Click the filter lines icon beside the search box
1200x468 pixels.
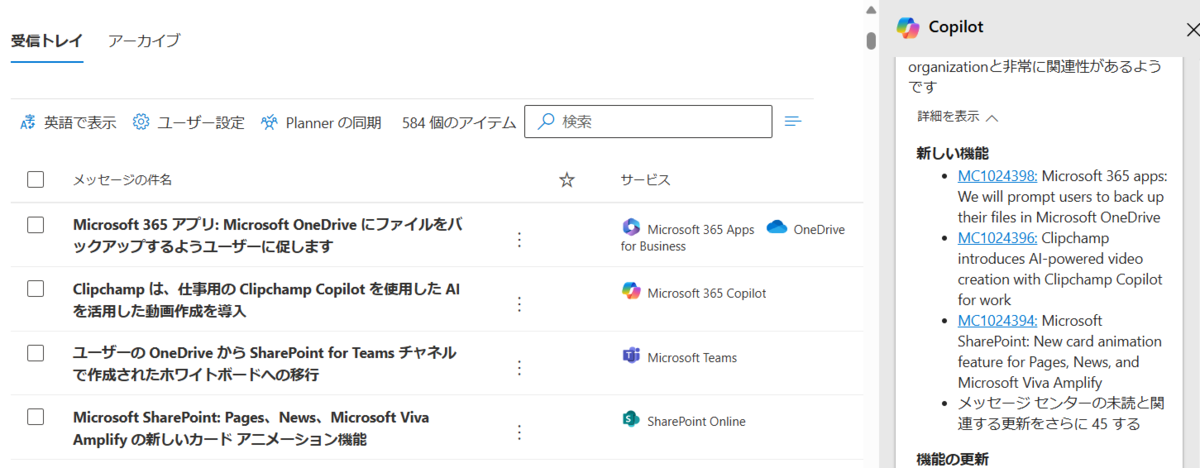pyautogui.click(x=793, y=121)
